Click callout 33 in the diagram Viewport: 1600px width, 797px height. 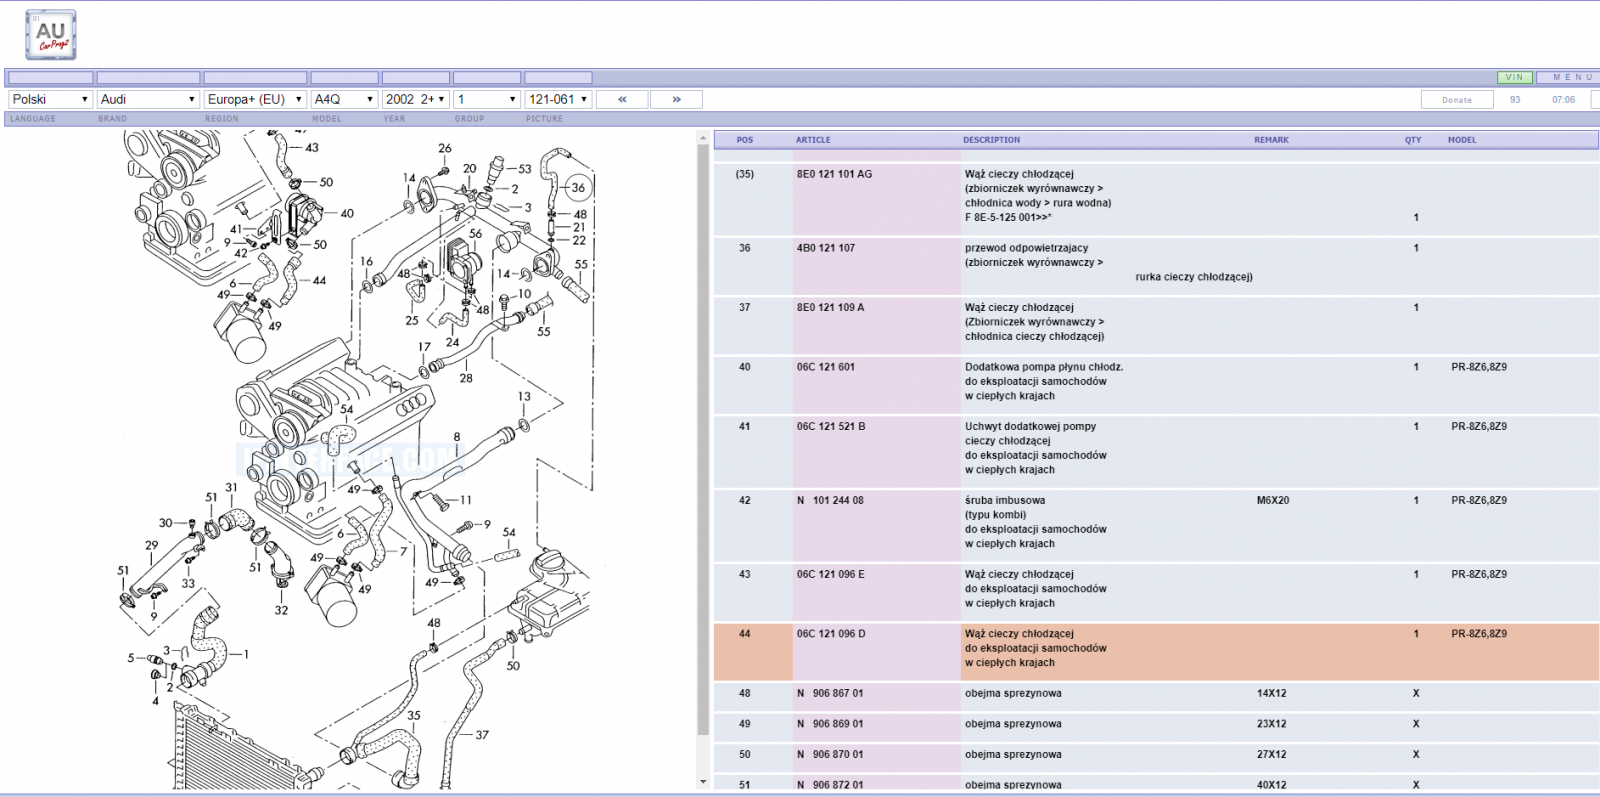(x=188, y=583)
